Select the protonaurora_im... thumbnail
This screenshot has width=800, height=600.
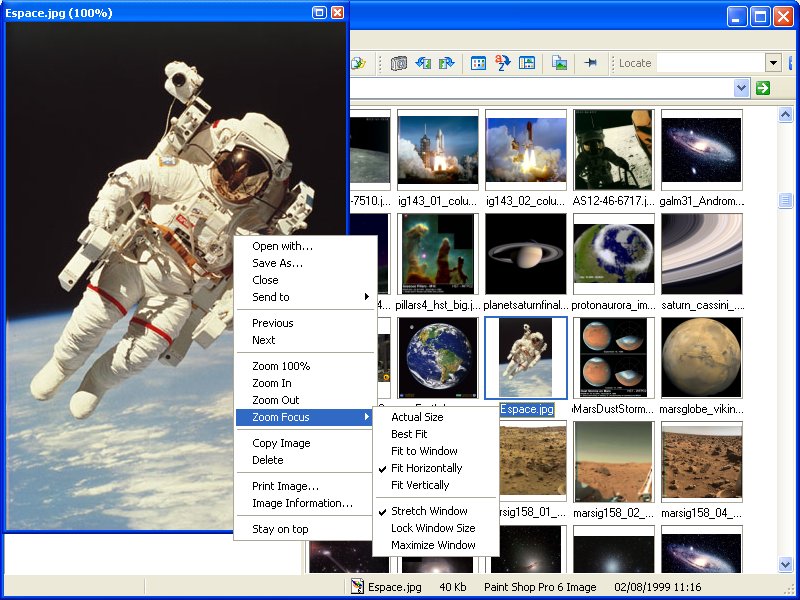[x=613, y=254]
